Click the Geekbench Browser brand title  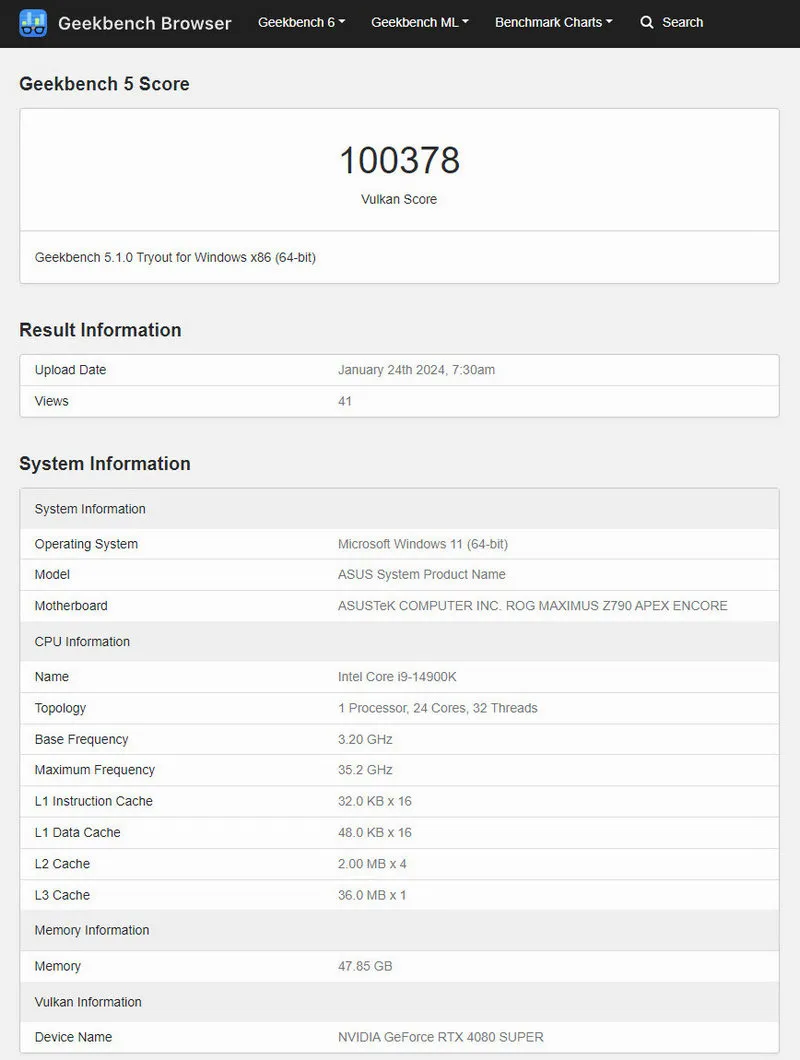144,22
